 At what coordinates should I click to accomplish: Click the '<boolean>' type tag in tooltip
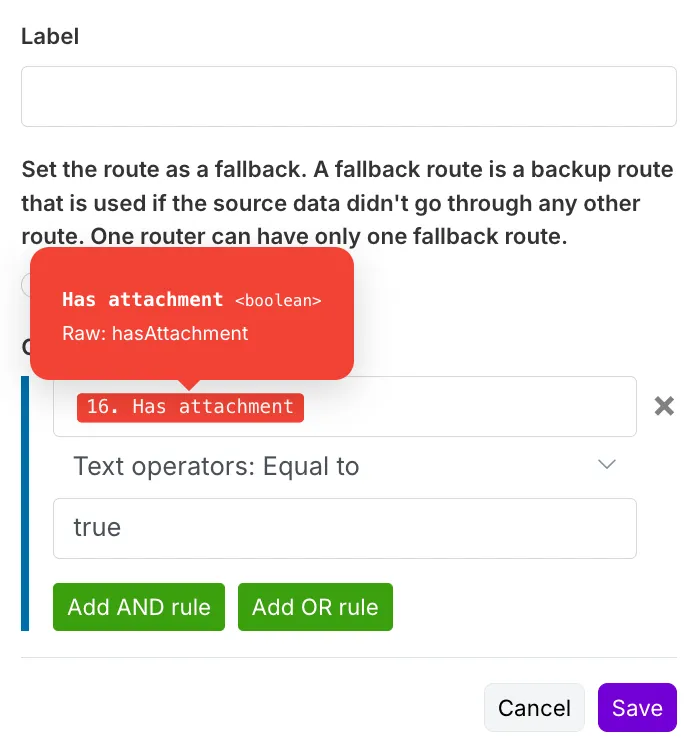(x=278, y=301)
